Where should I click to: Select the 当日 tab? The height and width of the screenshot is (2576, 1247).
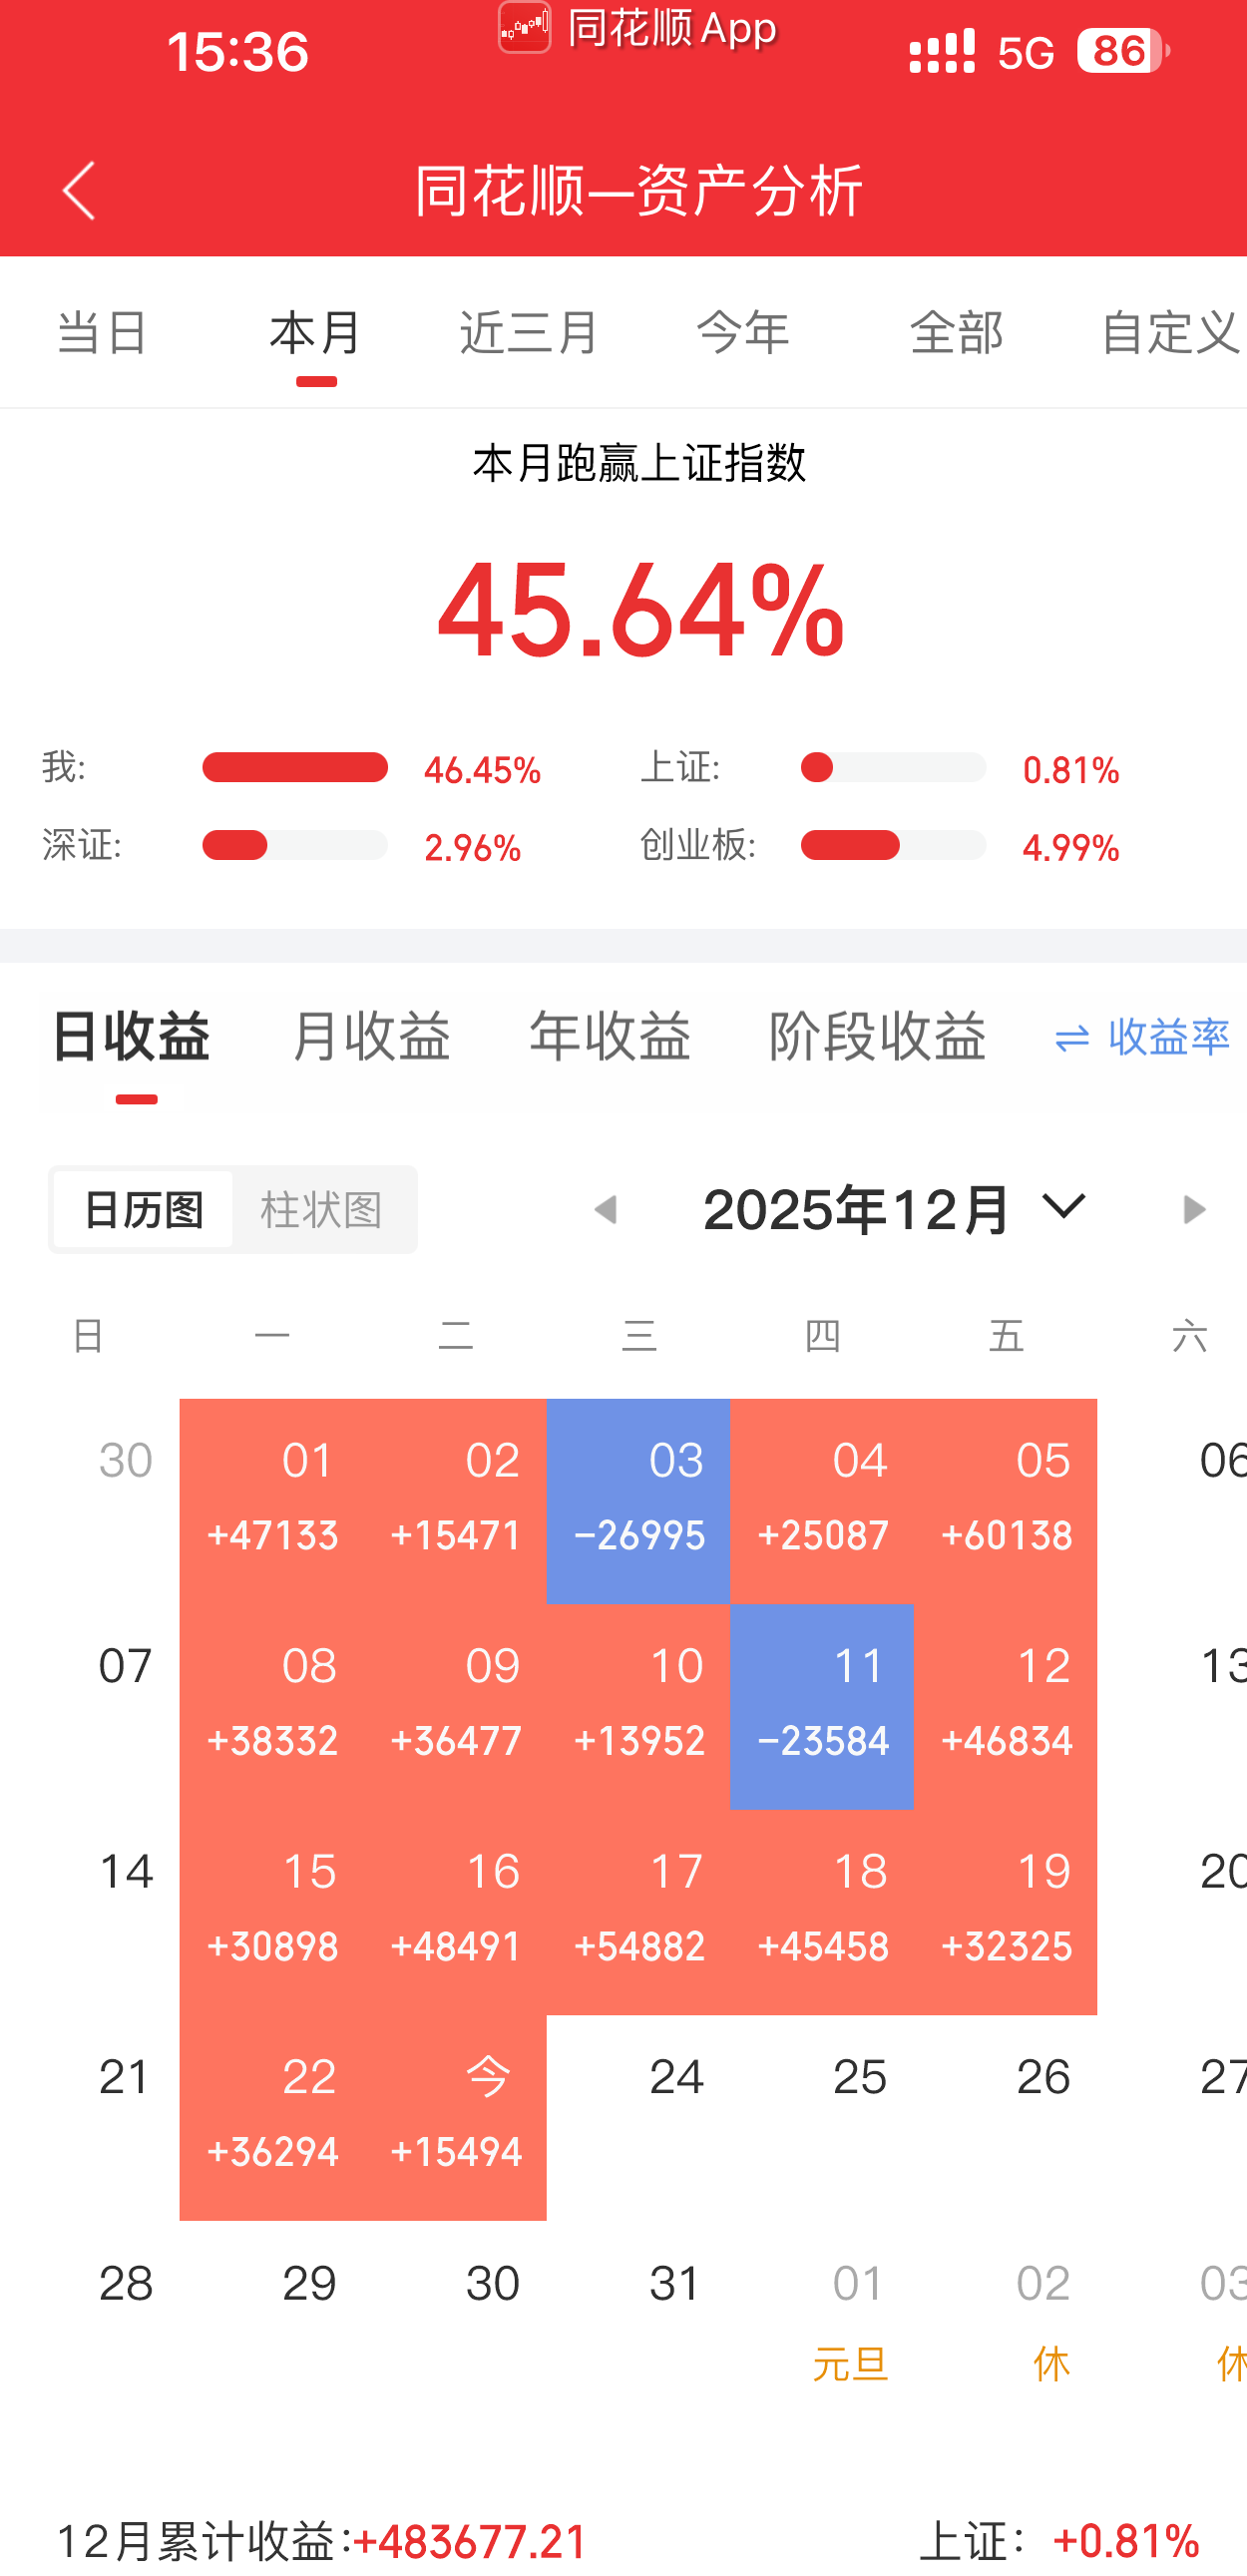103,333
